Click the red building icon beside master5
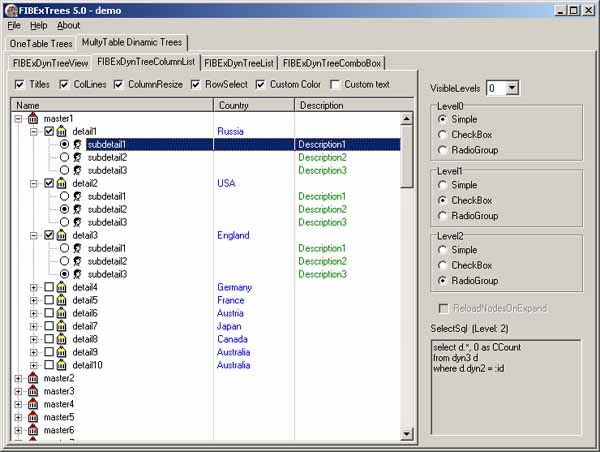 [33, 418]
